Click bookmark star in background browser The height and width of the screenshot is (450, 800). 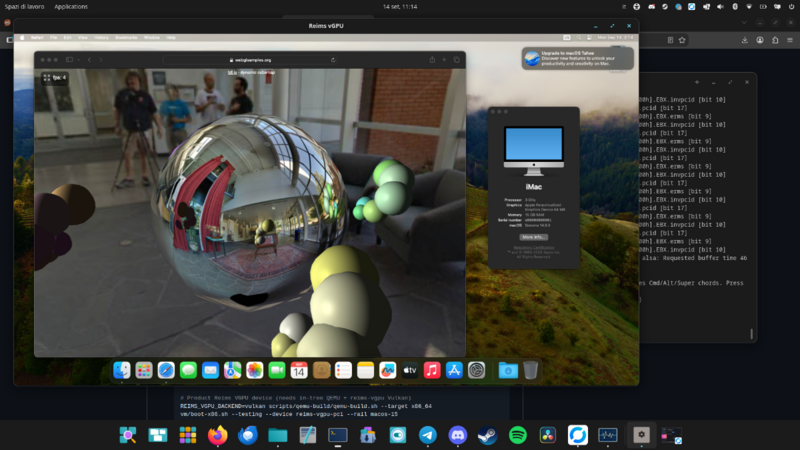tap(682, 40)
